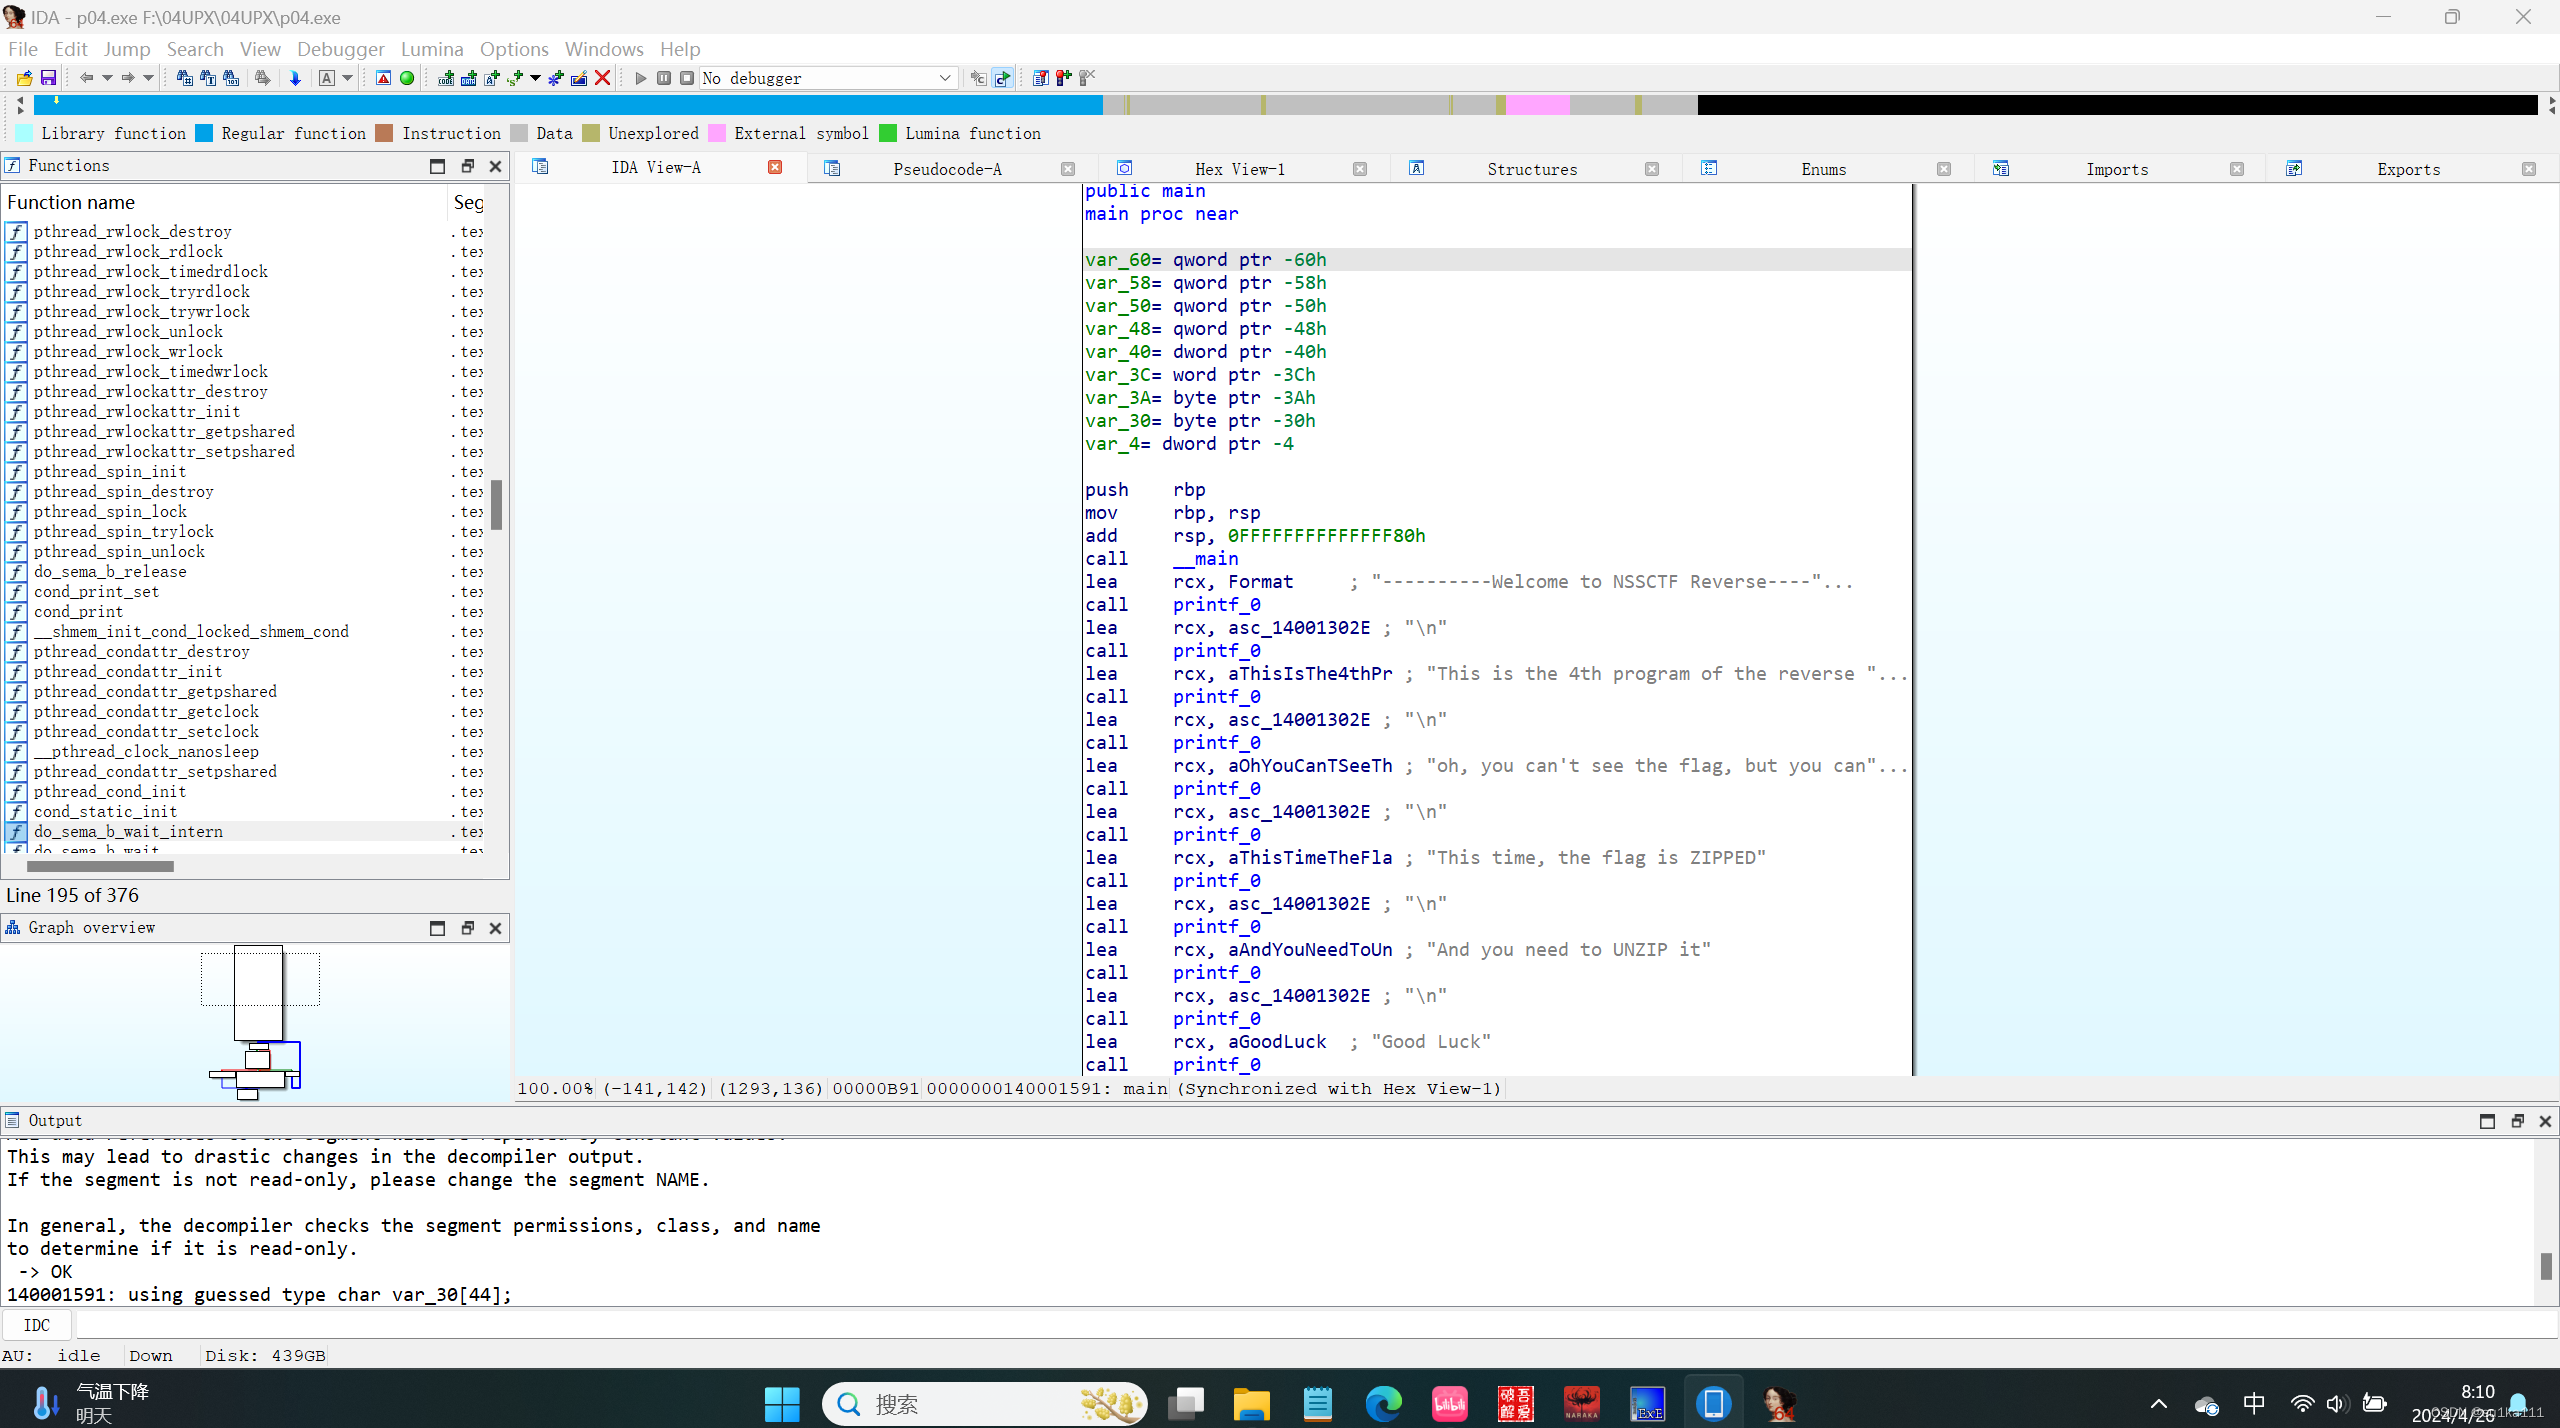The image size is (2560, 1428).
Task: Open File Explorer from the taskbar
Action: pos(1250,1404)
